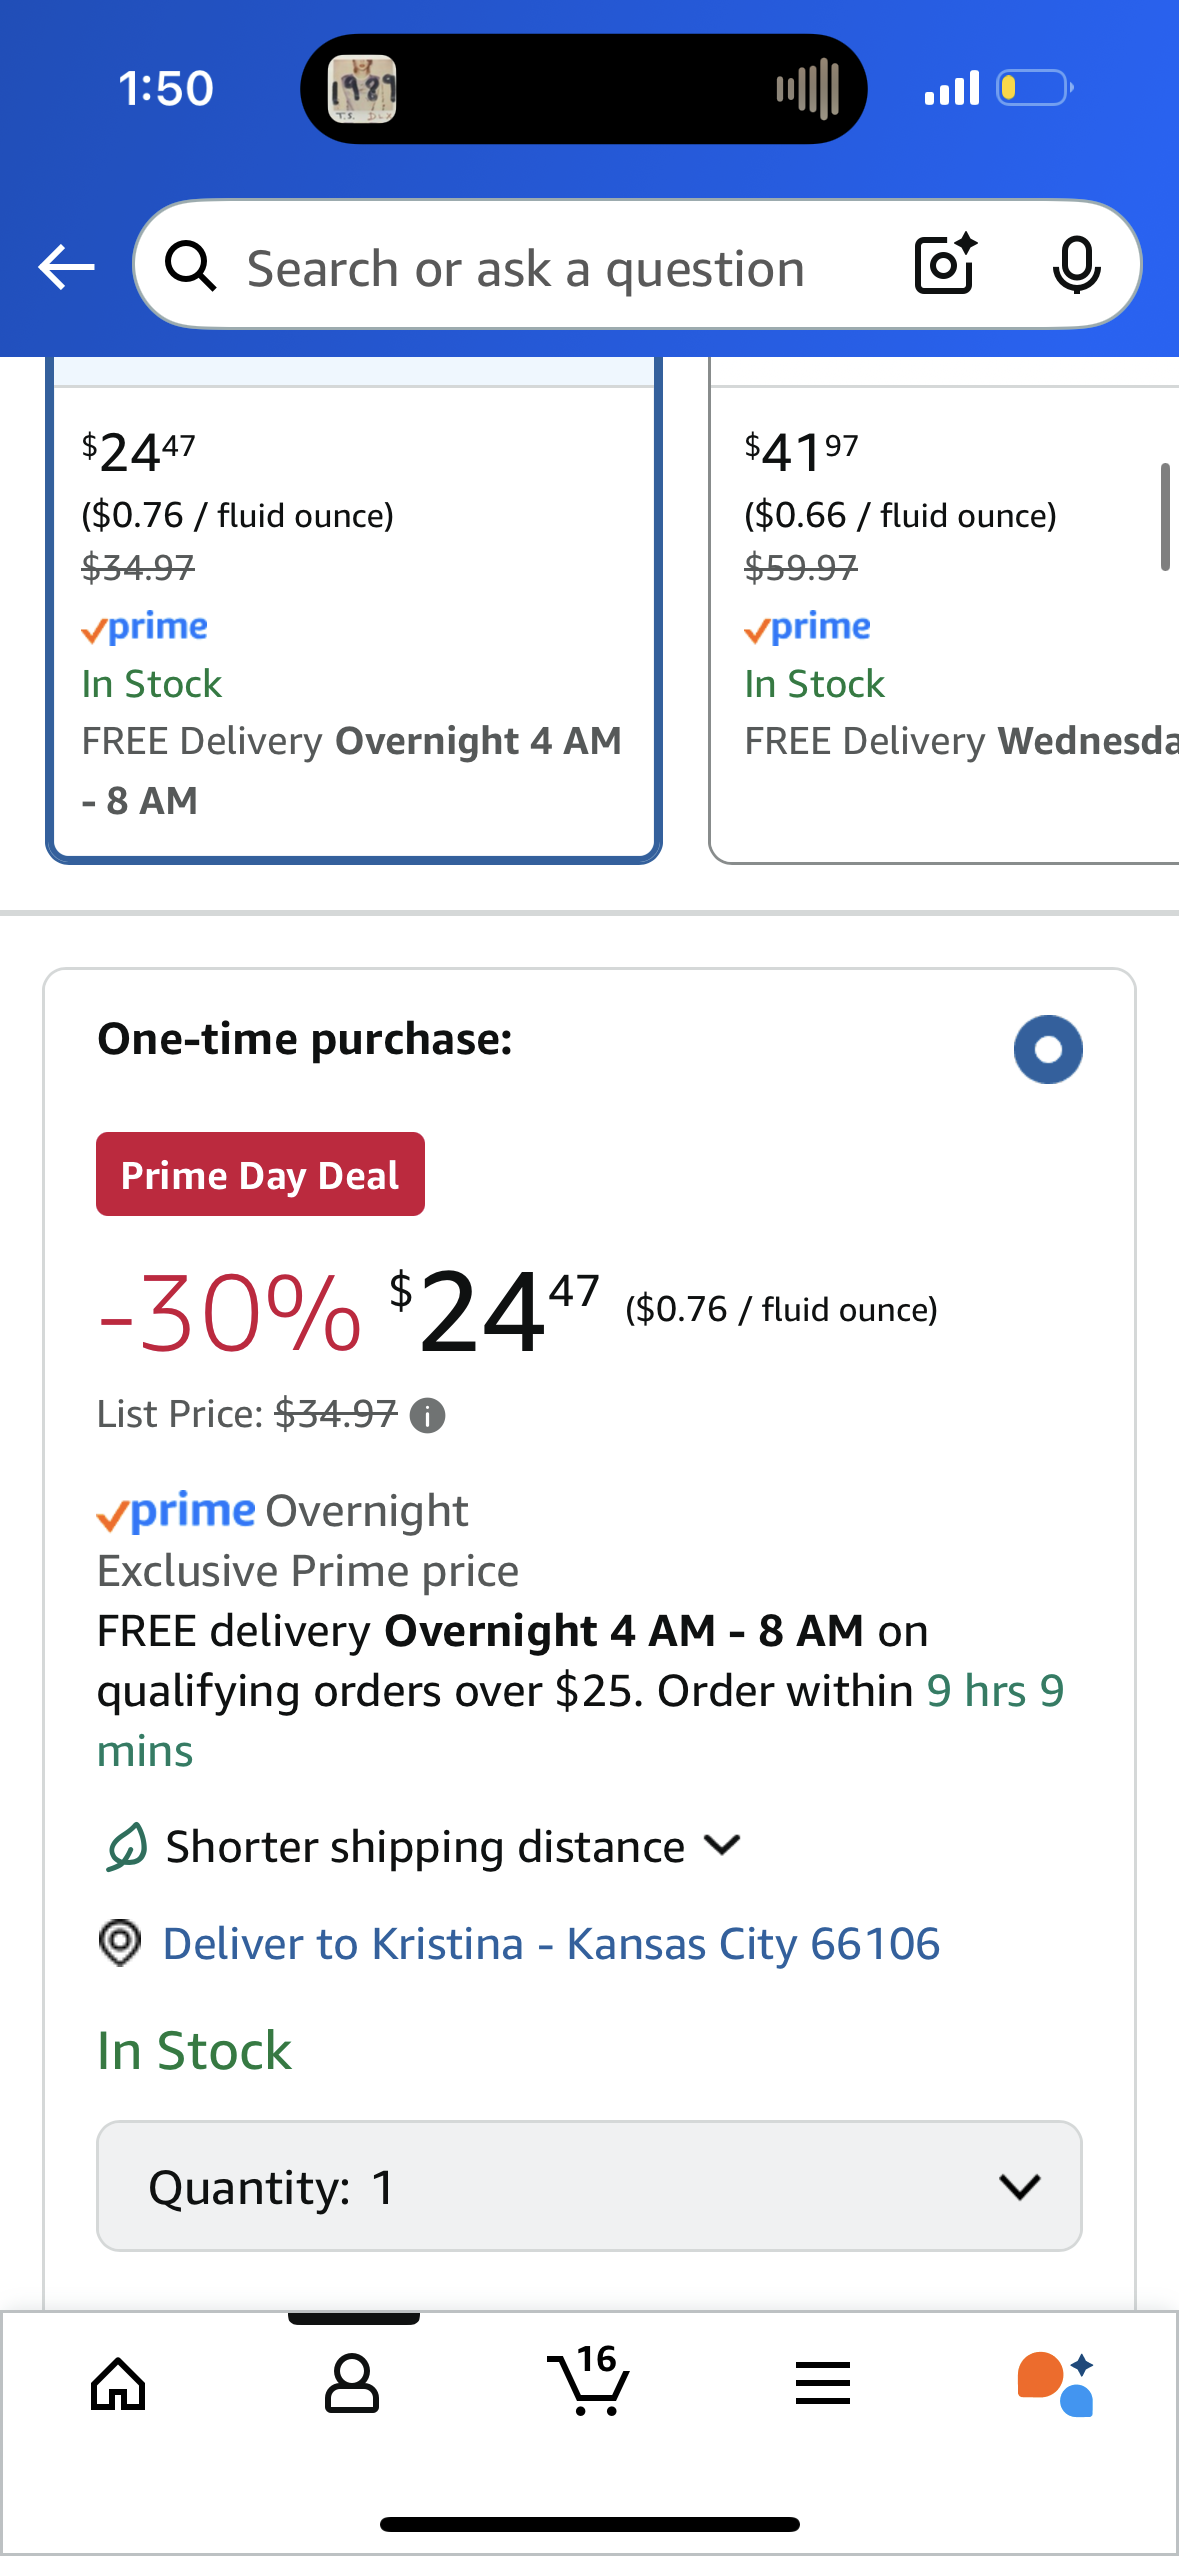Click the search or ask a question field
The height and width of the screenshot is (2556, 1179).
click(x=525, y=268)
